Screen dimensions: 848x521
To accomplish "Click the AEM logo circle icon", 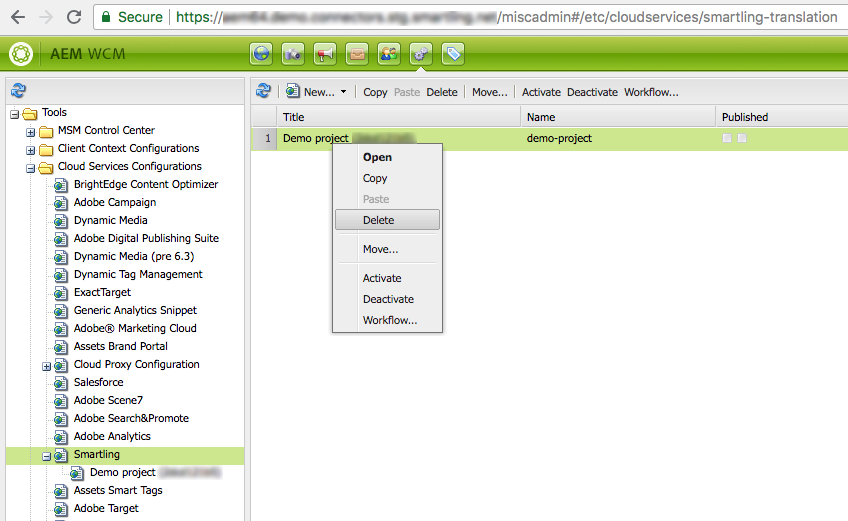I will pos(21,54).
